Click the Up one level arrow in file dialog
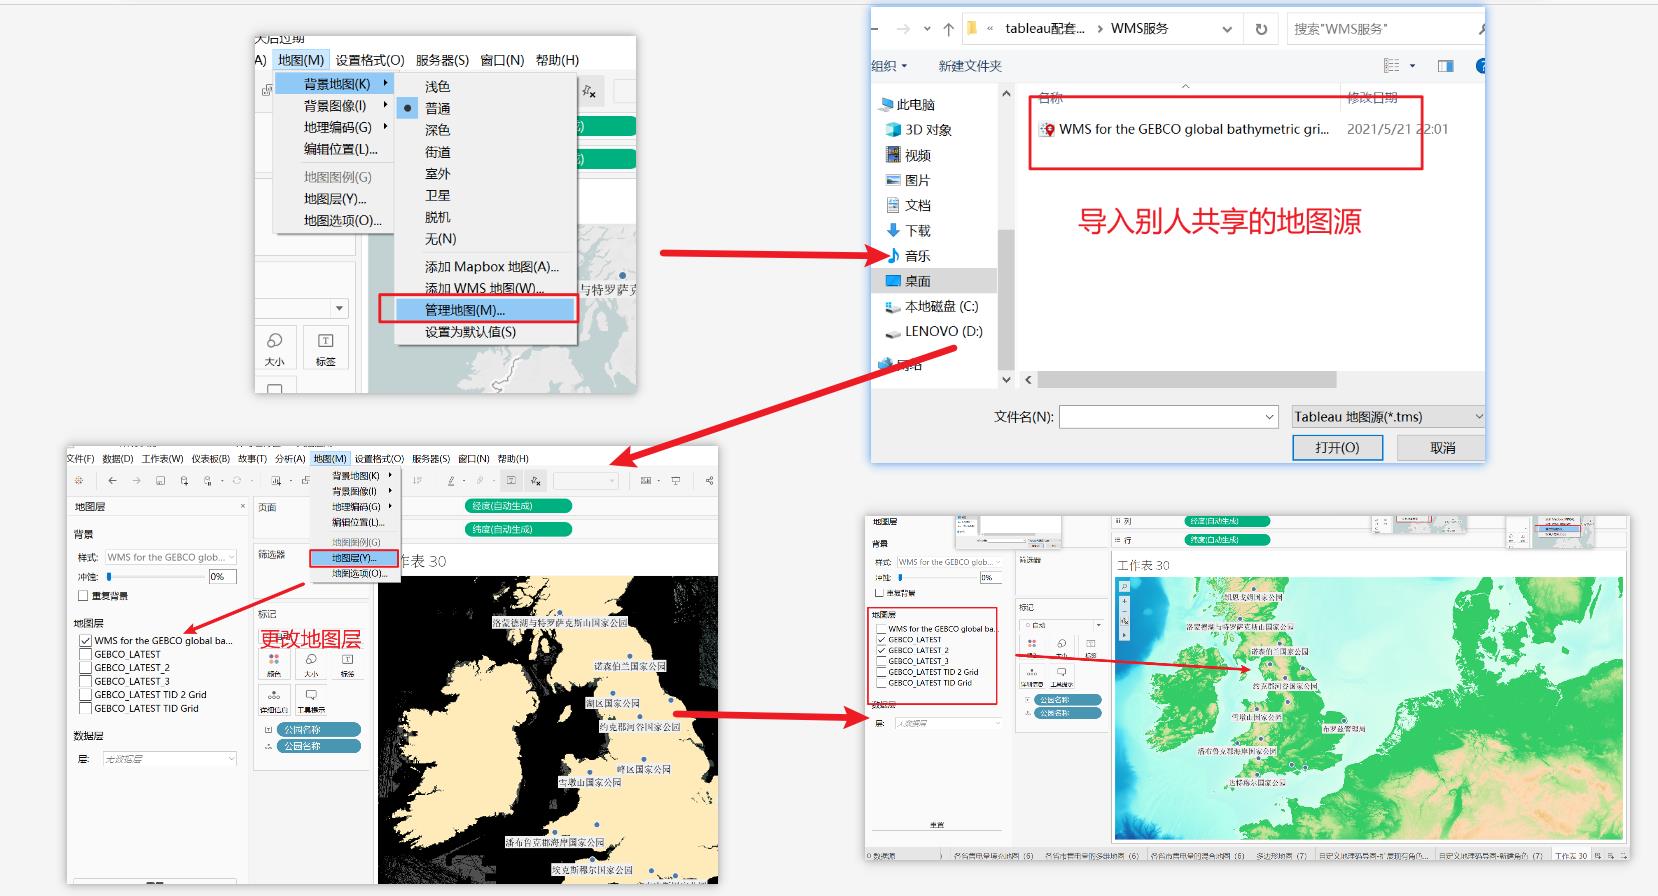 pos(948,29)
